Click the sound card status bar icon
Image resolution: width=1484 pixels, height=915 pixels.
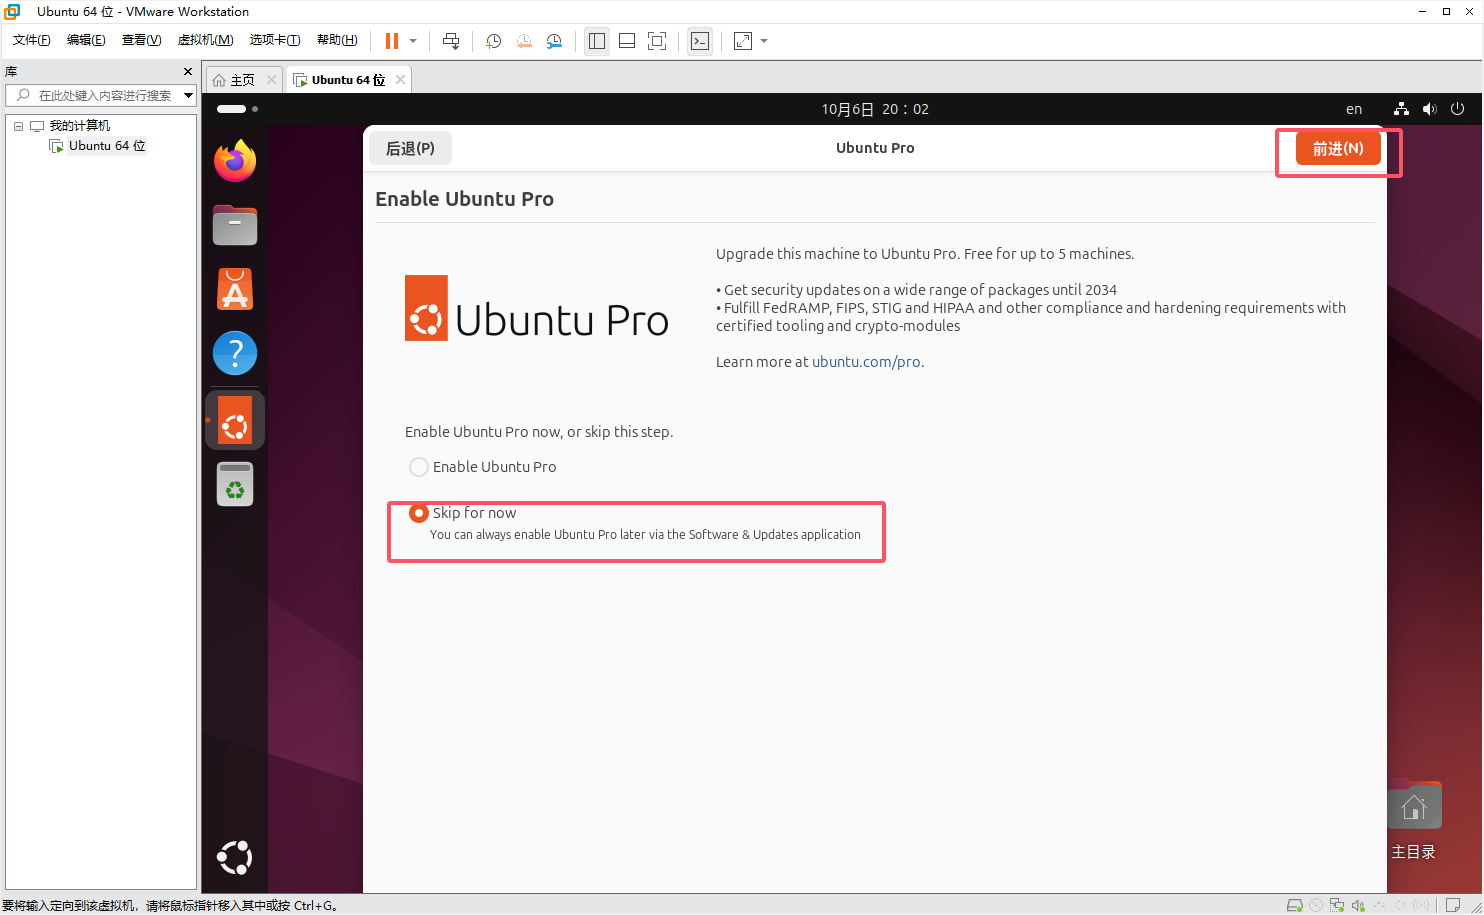tap(1358, 905)
